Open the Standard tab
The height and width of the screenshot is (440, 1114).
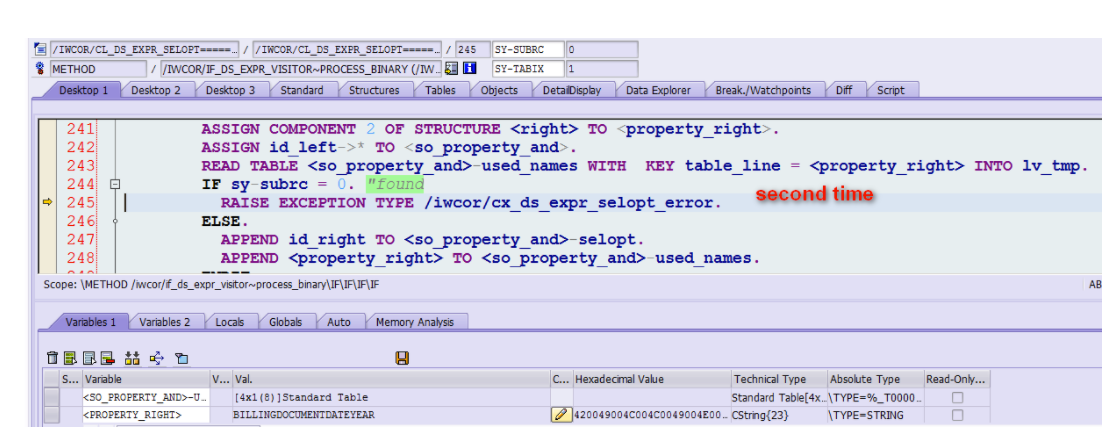301,90
